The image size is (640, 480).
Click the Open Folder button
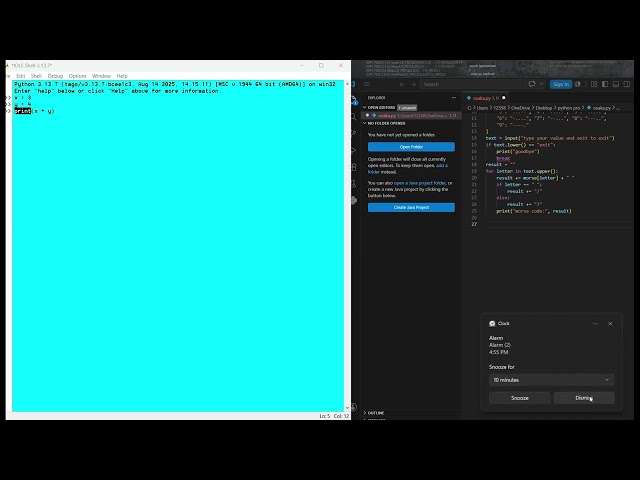coord(411,147)
